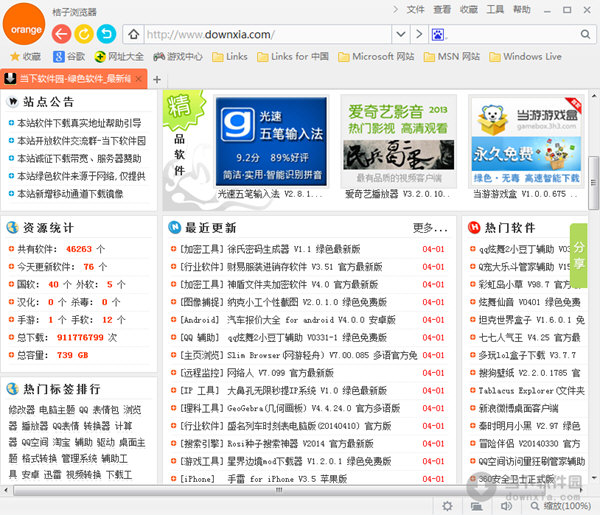Image resolution: width=600 pixels, height=515 pixels.
Task: Open the 收藏 menu
Action: [x=468, y=10]
